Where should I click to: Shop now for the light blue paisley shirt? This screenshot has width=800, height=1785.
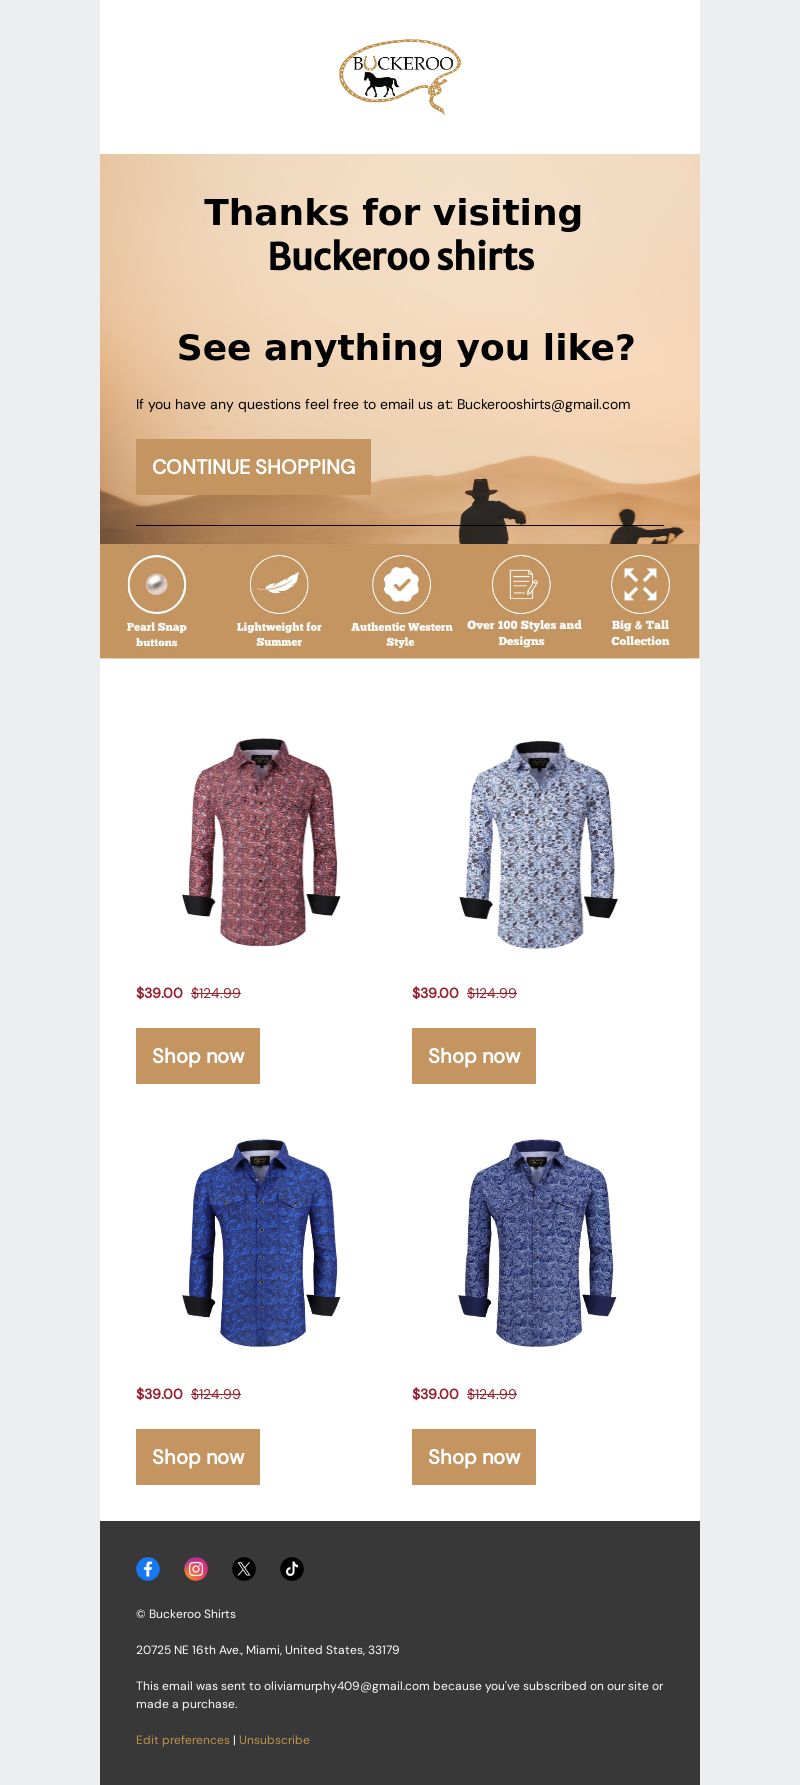474,1056
